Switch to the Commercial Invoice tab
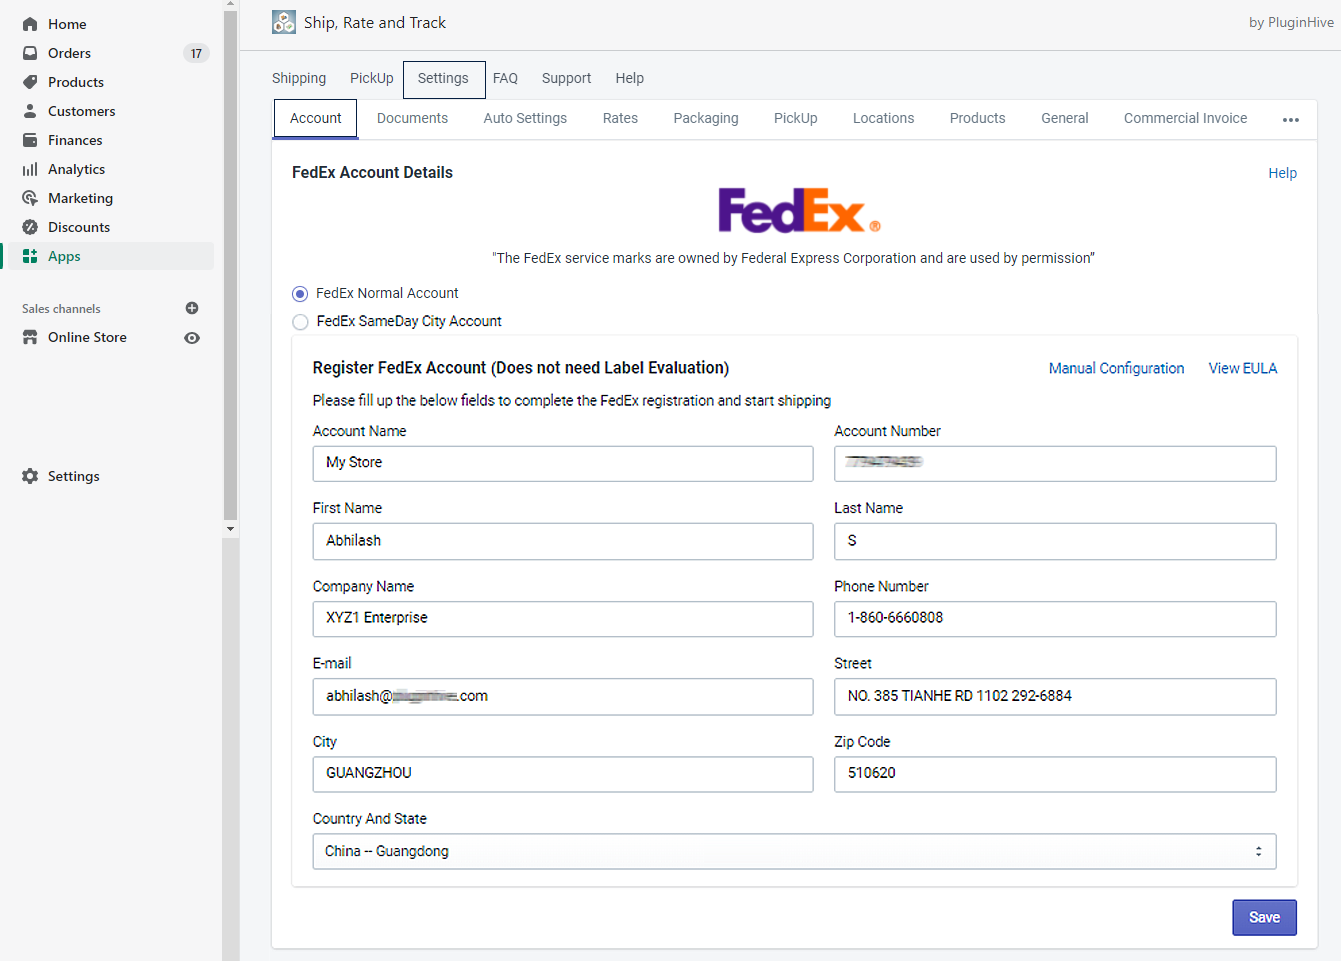The width and height of the screenshot is (1341, 961). pos(1185,118)
